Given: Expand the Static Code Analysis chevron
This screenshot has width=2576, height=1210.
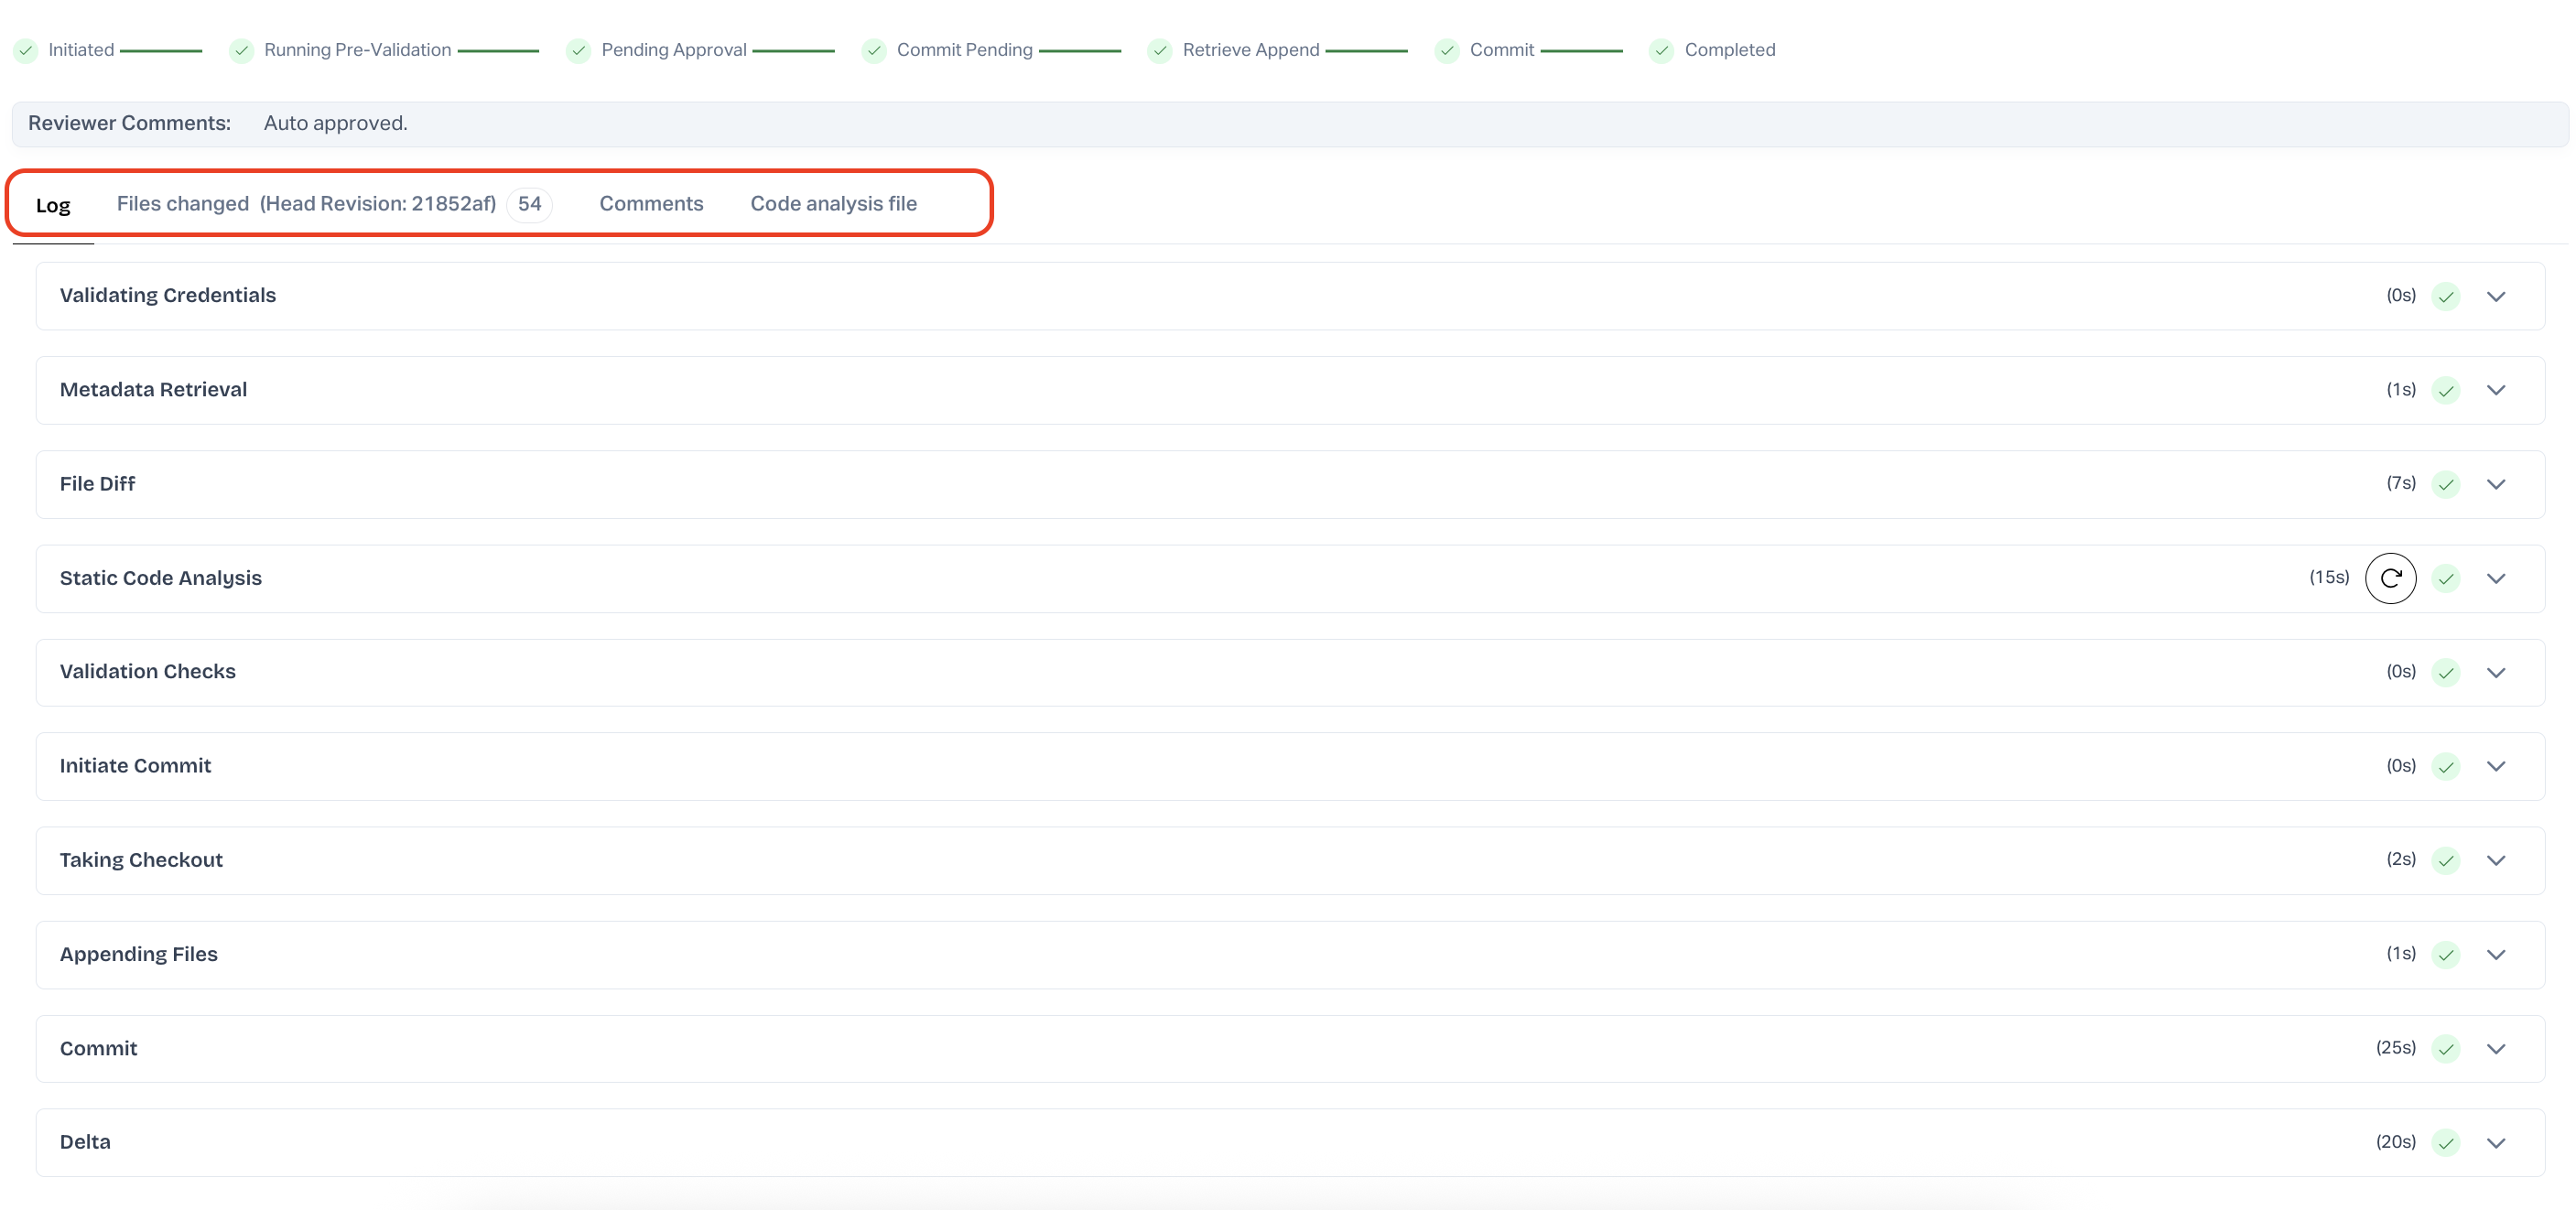Looking at the screenshot, I should point(2496,578).
